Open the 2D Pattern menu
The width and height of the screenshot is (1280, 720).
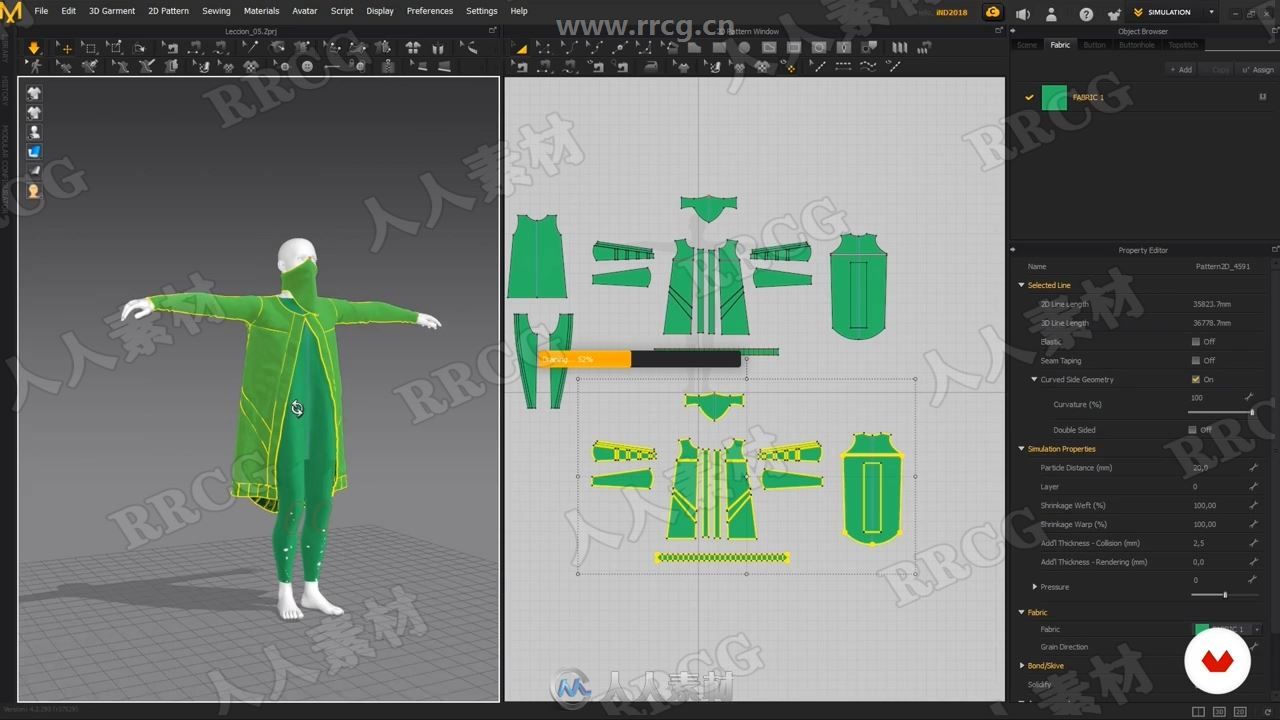[x=168, y=11]
